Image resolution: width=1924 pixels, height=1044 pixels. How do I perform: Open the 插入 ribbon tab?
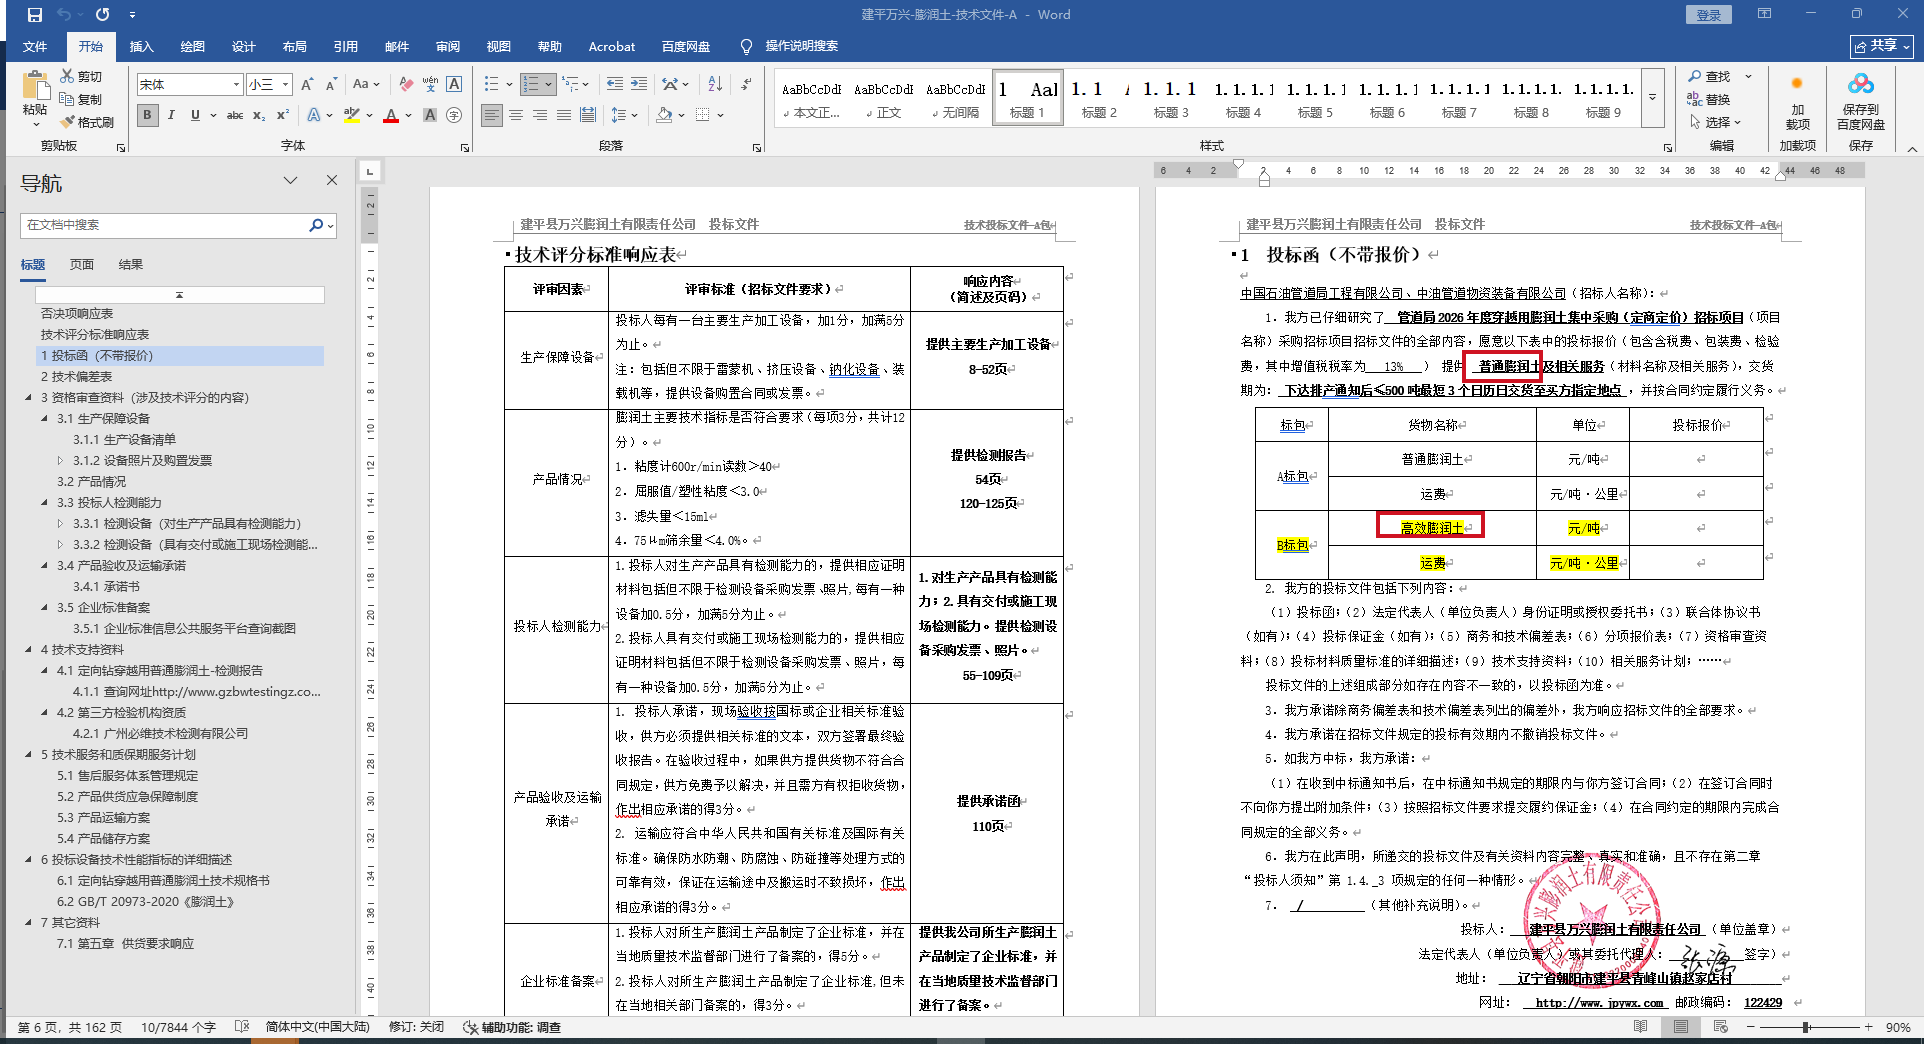(141, 46)
